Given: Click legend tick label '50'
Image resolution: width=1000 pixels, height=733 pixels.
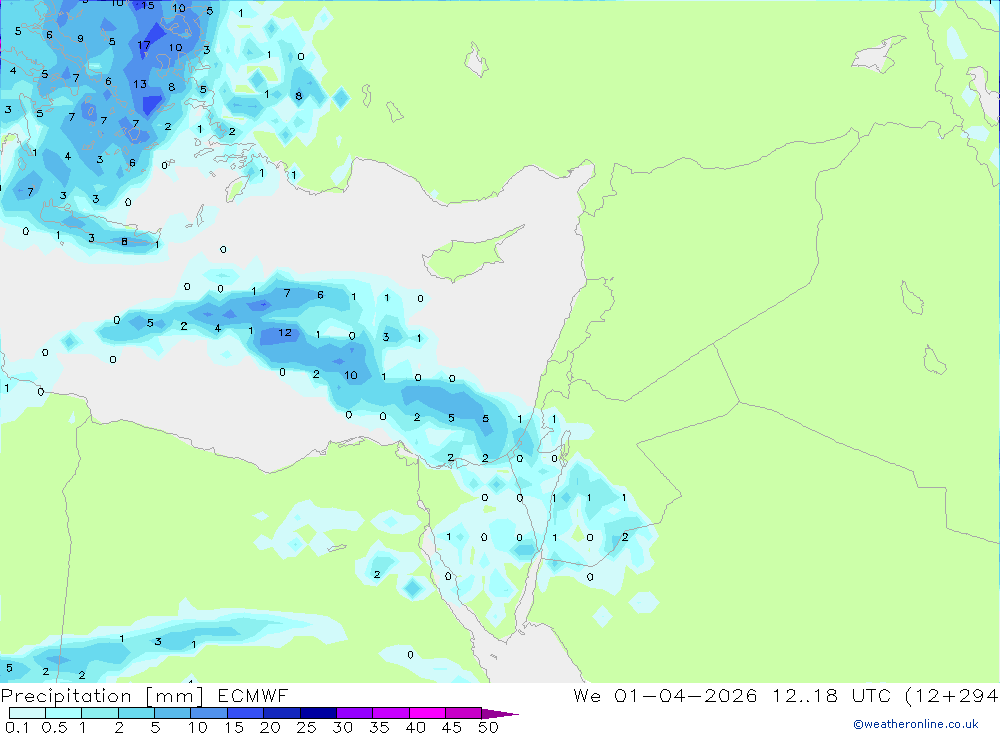Looking at the screenshot, I should point(488,727).
